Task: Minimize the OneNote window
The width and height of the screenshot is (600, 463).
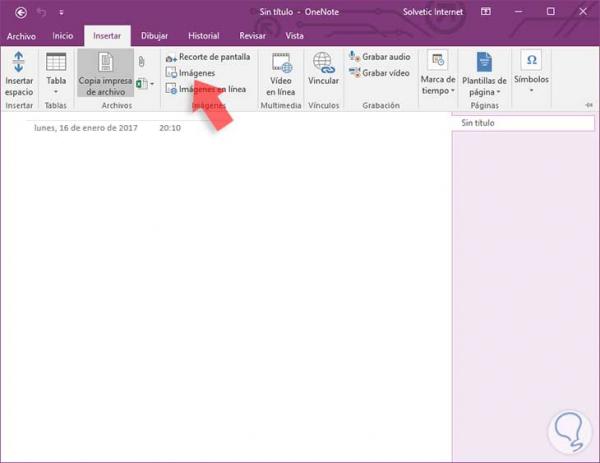Action: point(518,12)
